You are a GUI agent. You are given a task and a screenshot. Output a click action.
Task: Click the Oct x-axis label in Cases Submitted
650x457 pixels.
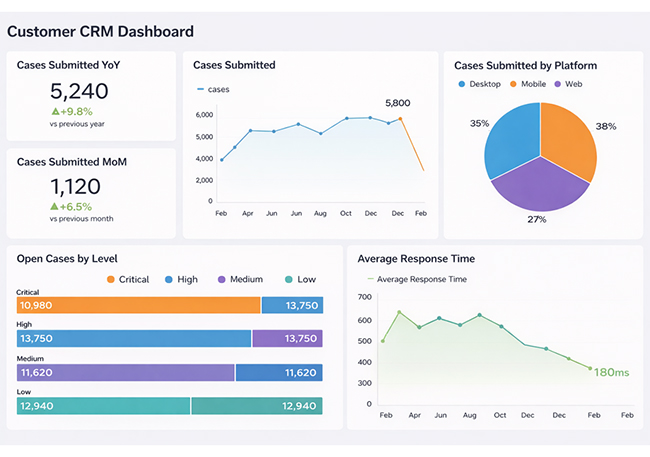[x=346, y=213]
